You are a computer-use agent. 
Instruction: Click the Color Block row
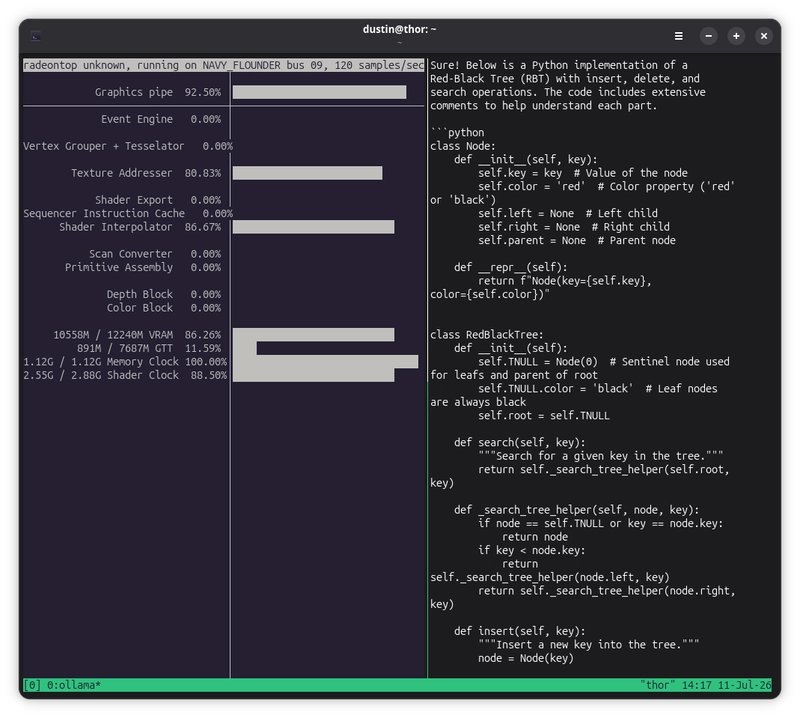point(164,308)
